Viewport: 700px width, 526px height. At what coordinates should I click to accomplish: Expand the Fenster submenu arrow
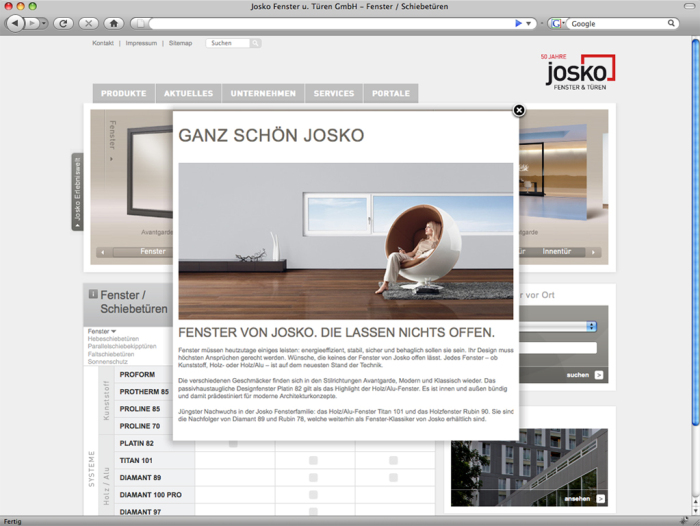click(x=113, y=331)
